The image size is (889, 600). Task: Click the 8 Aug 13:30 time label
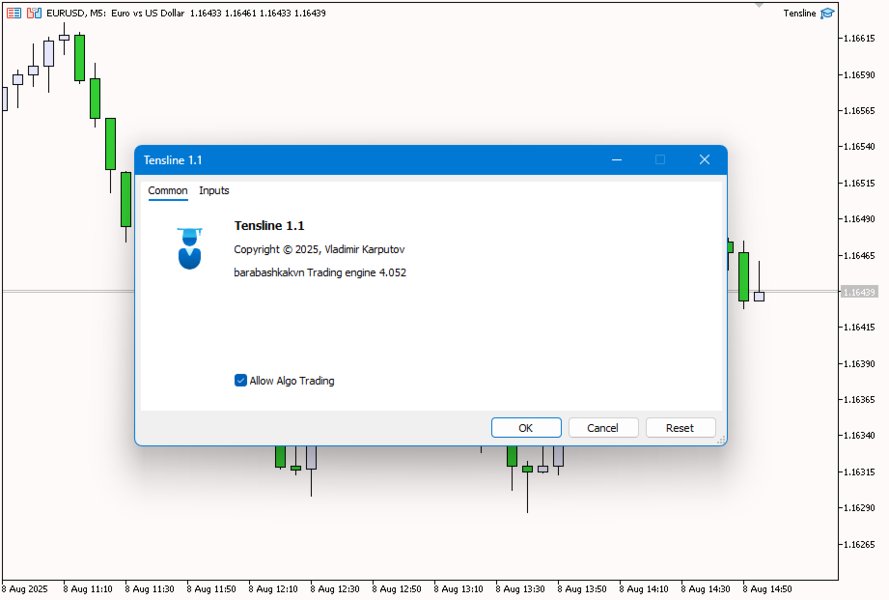click(520, 589)
